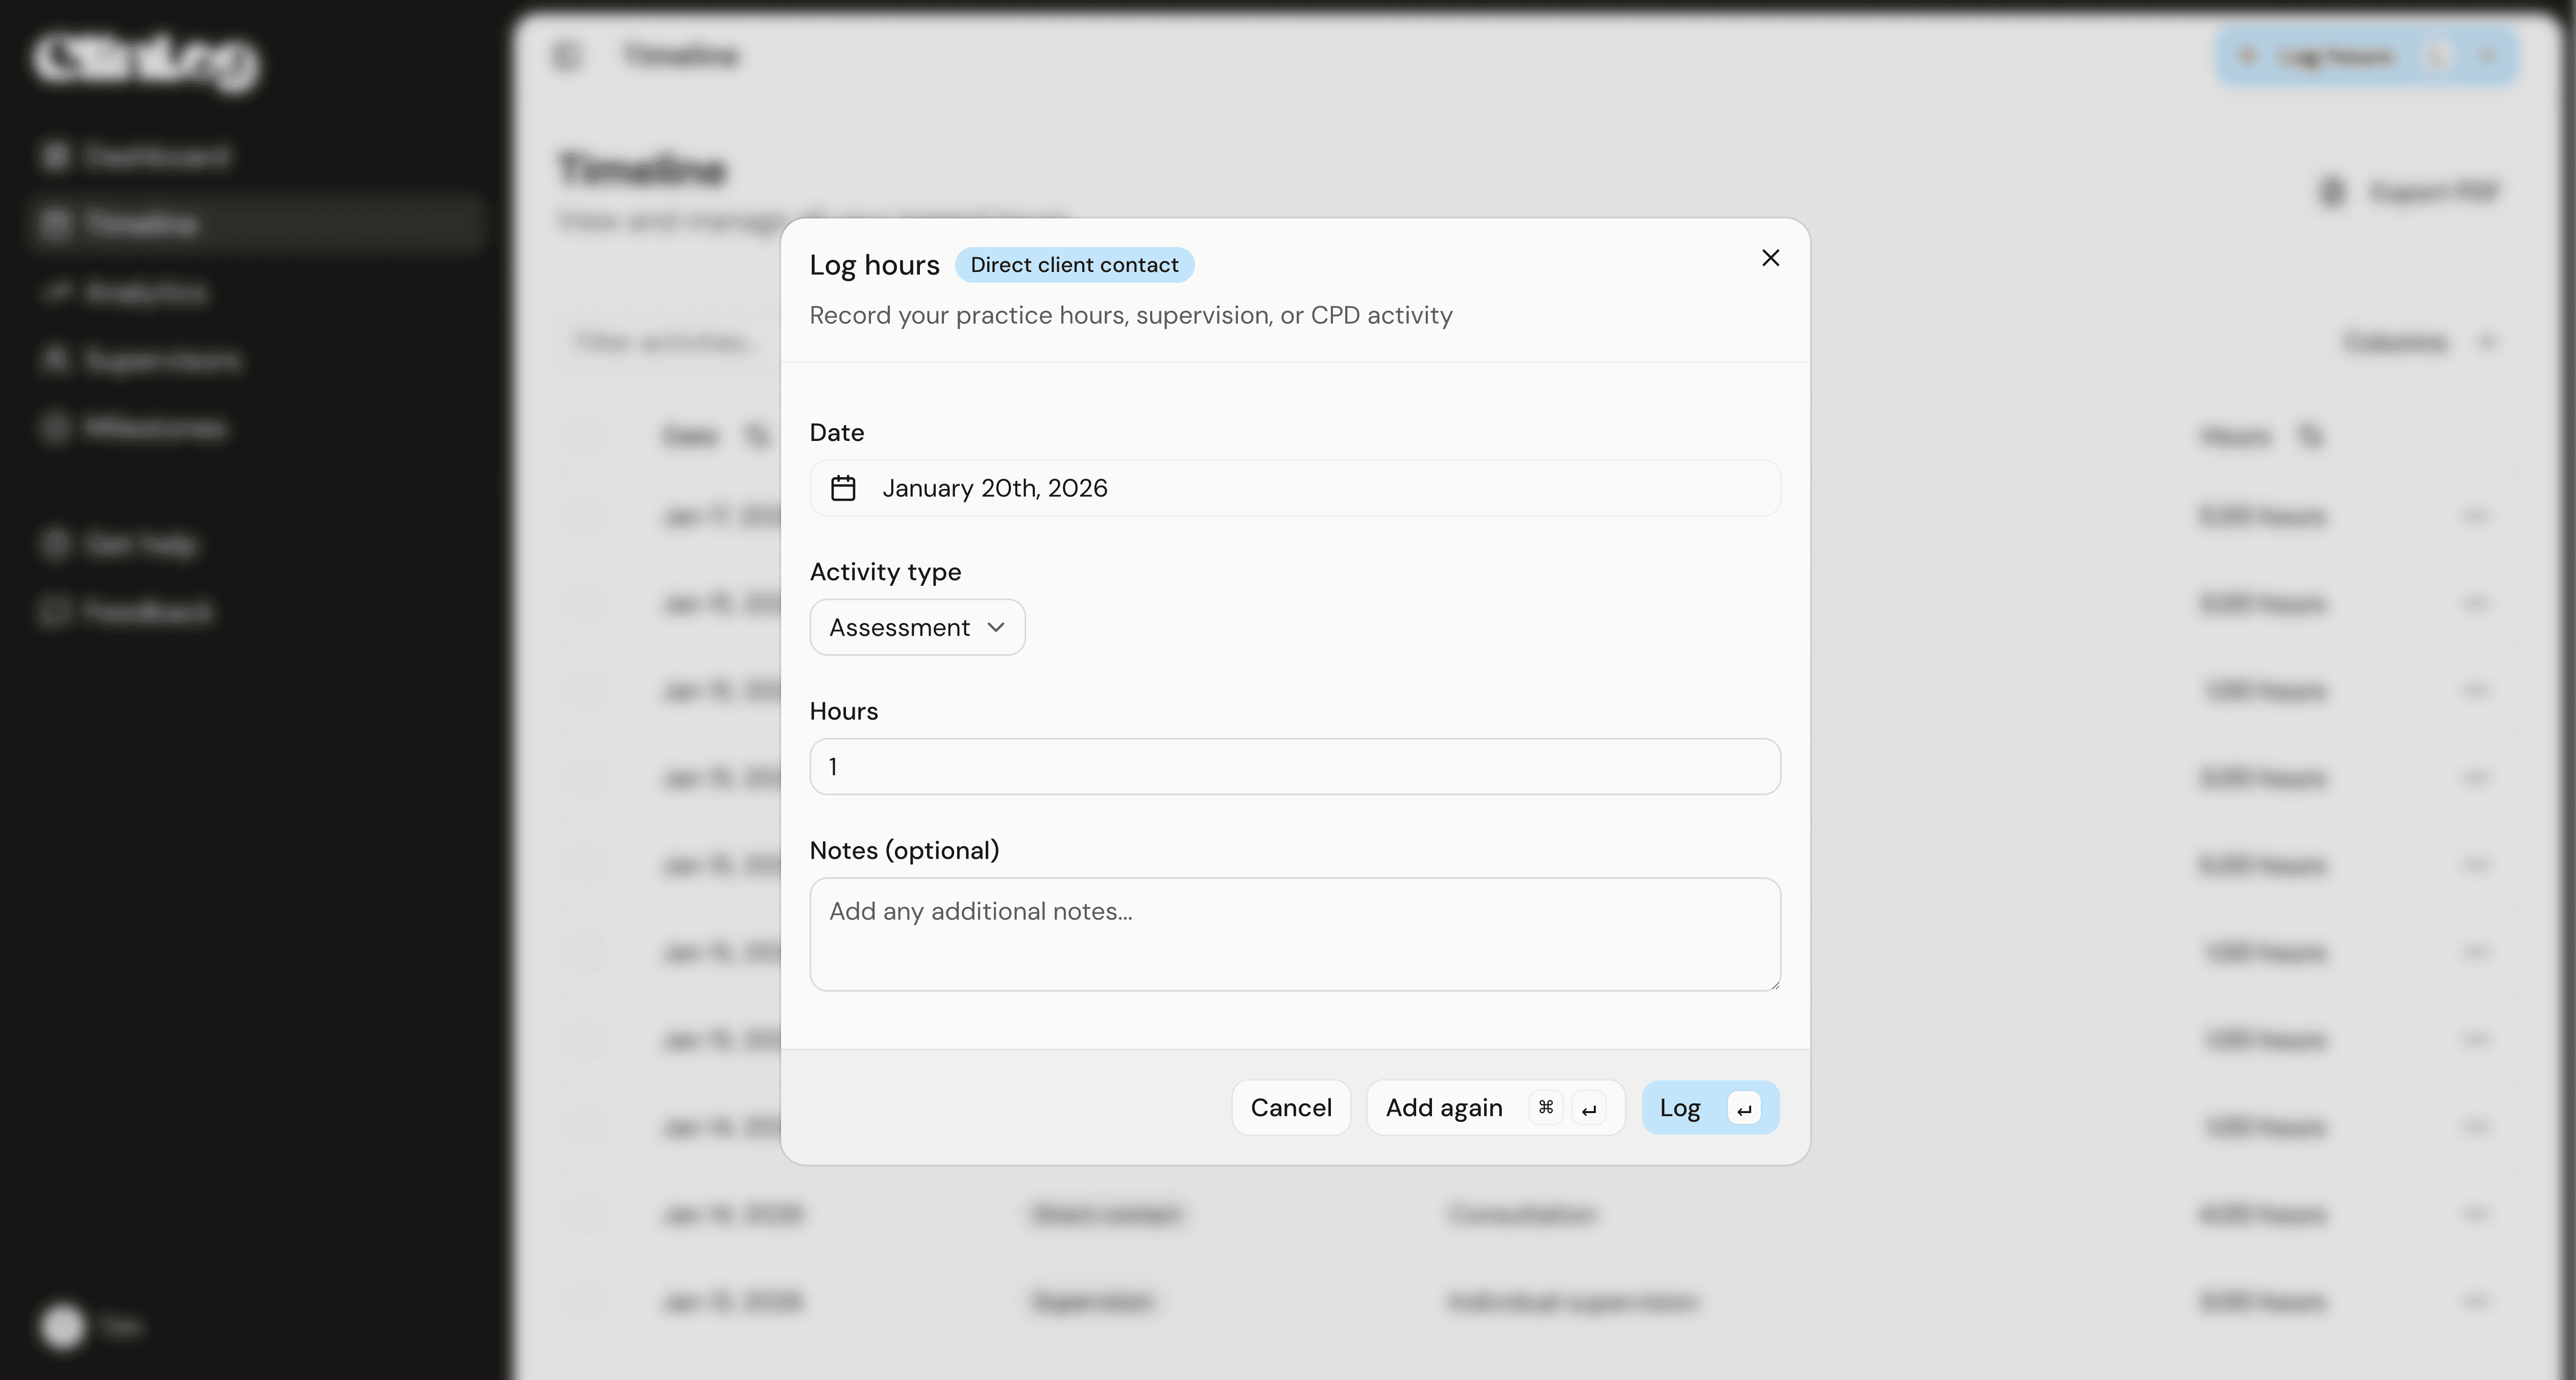
Task: Toggle the sidebar icon beside the Timeline header
Action: (x=566, y=55)
